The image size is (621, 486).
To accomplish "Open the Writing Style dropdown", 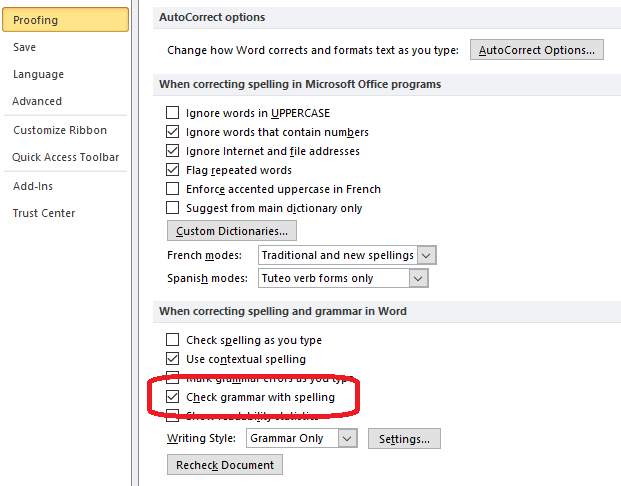I will click(x=346, y=438).
